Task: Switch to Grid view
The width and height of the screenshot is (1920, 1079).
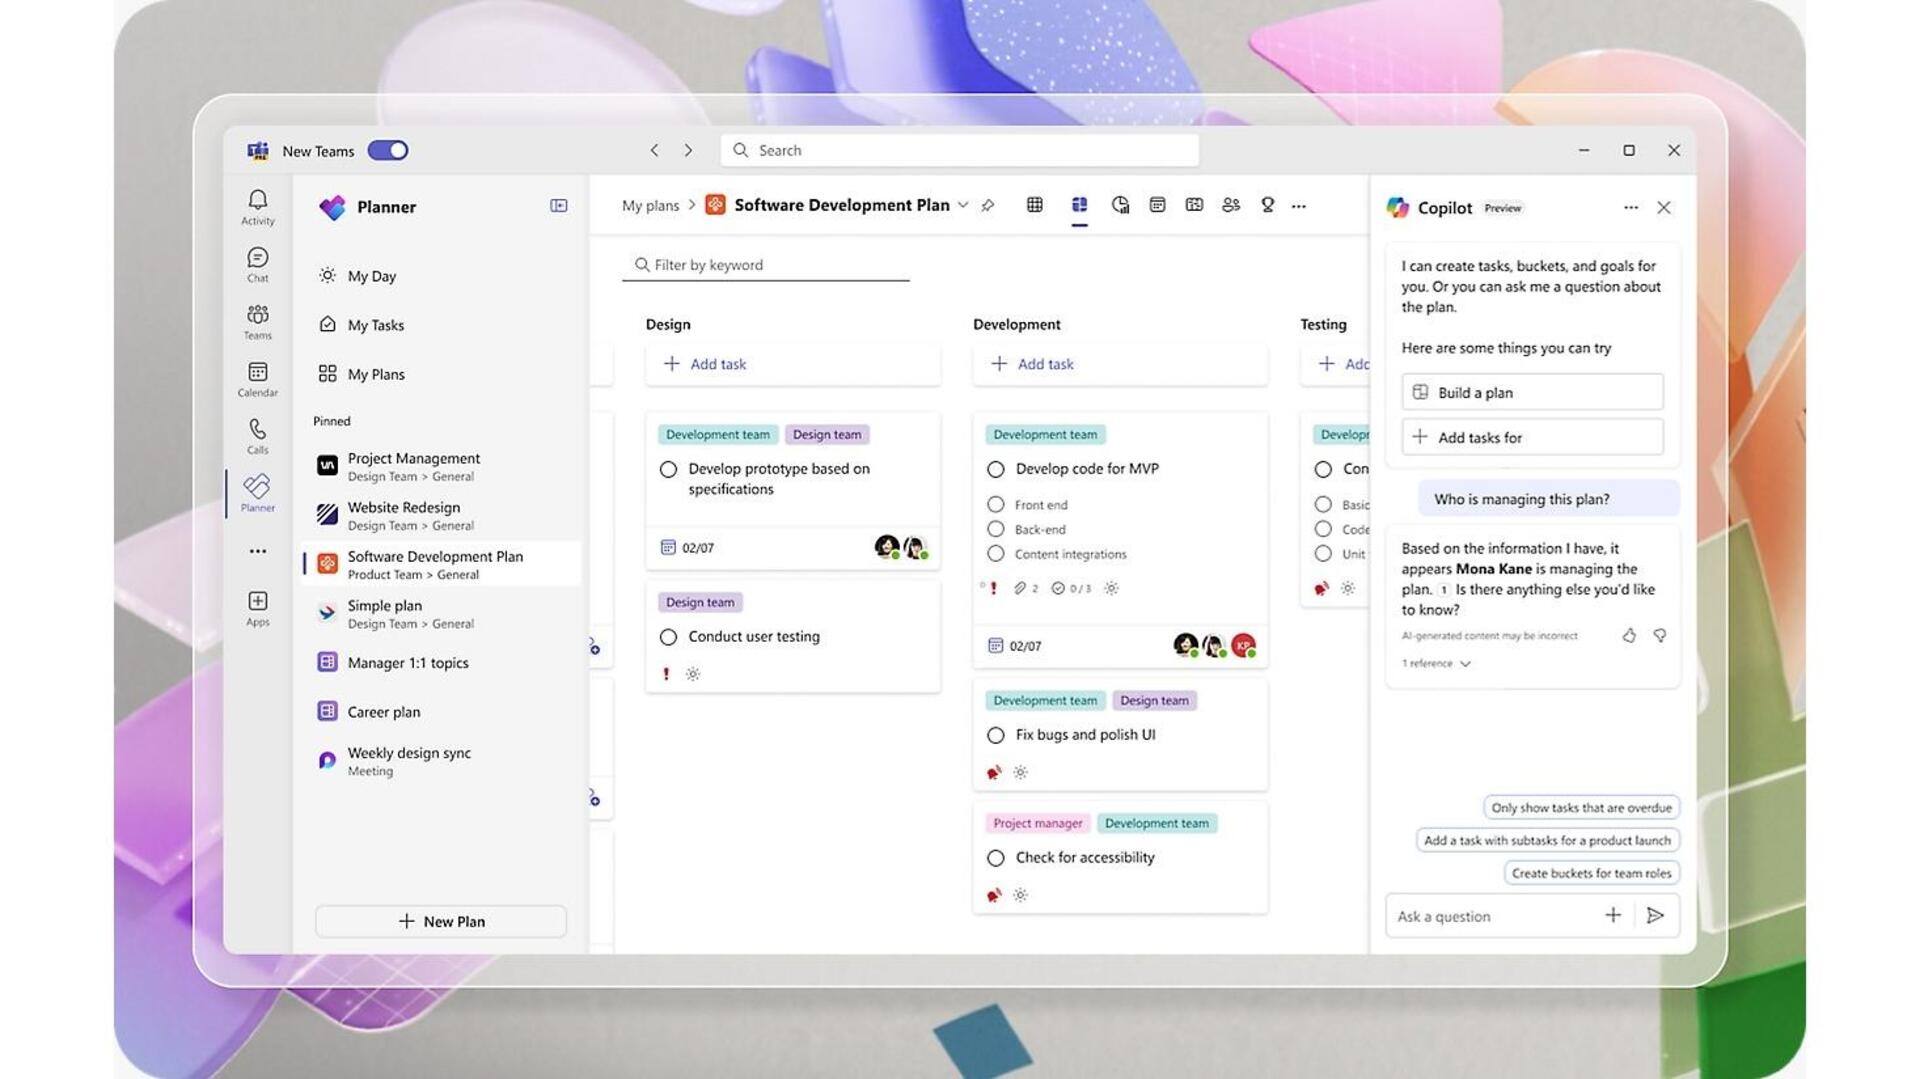Action: [x=1035, y=205]
